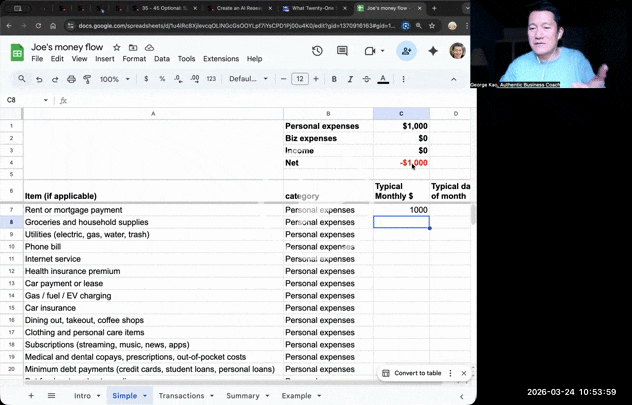
Task: Click the Gemini sparkle icon
Action: [433, 51]
